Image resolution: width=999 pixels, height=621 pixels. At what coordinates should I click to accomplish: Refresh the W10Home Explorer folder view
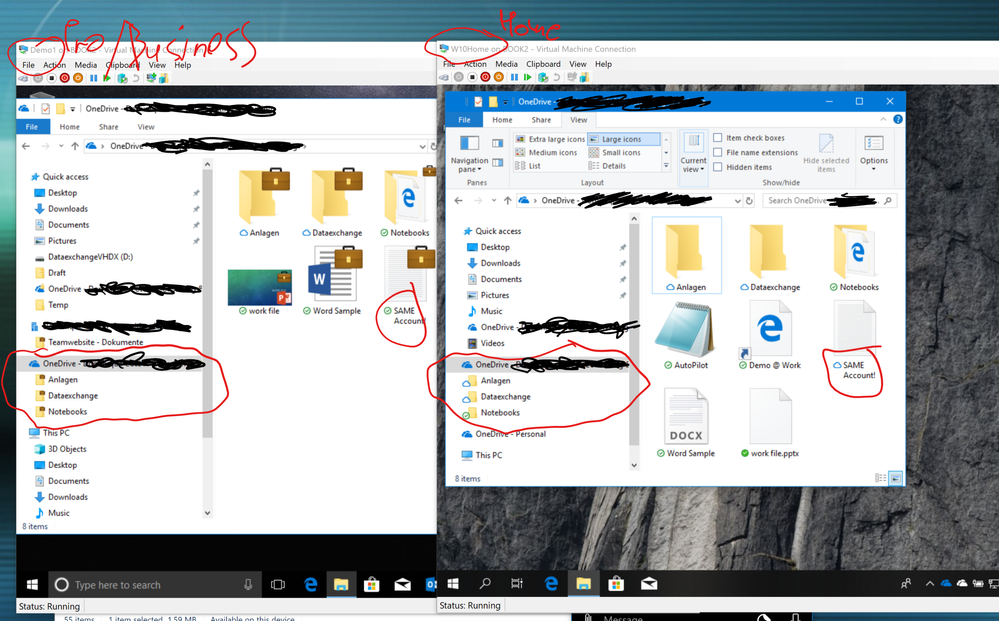pos(750,201)
